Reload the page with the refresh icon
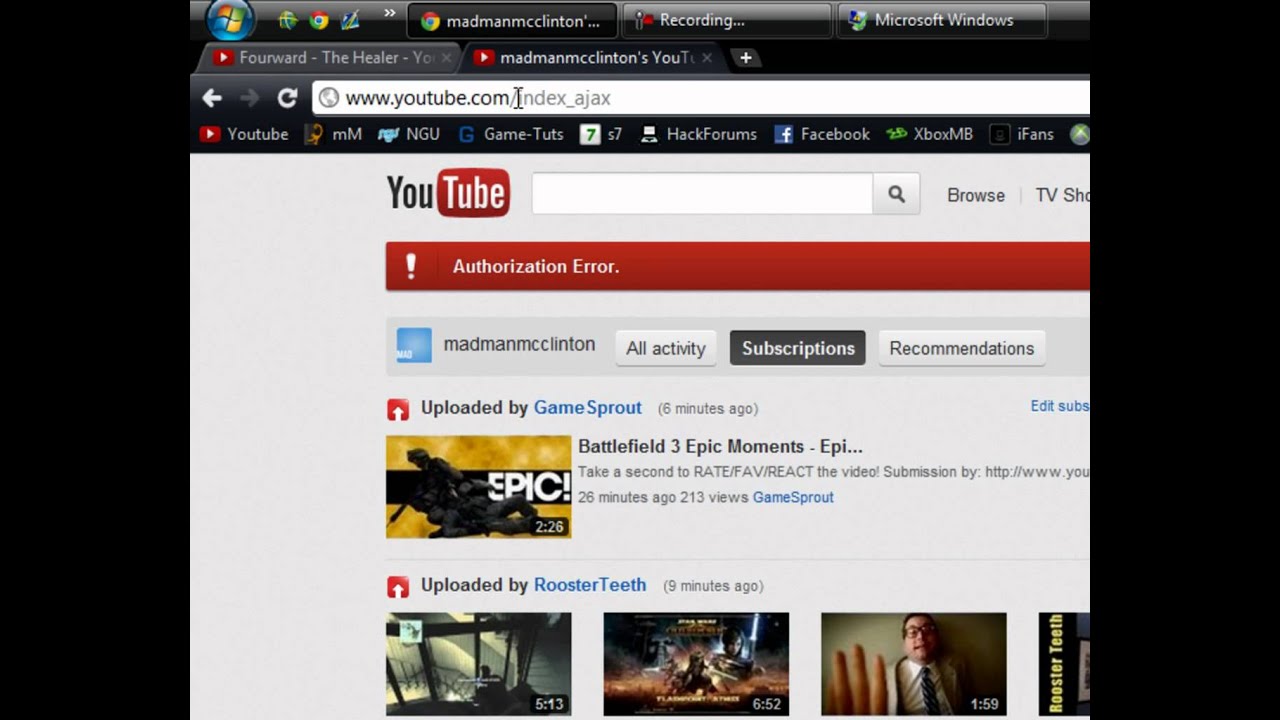This screenshot has width=1280, height=720. (x=287, y=97)
